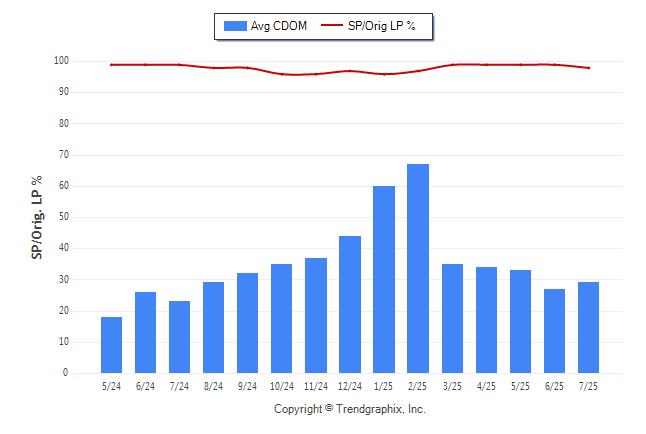
Task: Click the 6/25 x-axis label
Action: [x=554, y=387]
